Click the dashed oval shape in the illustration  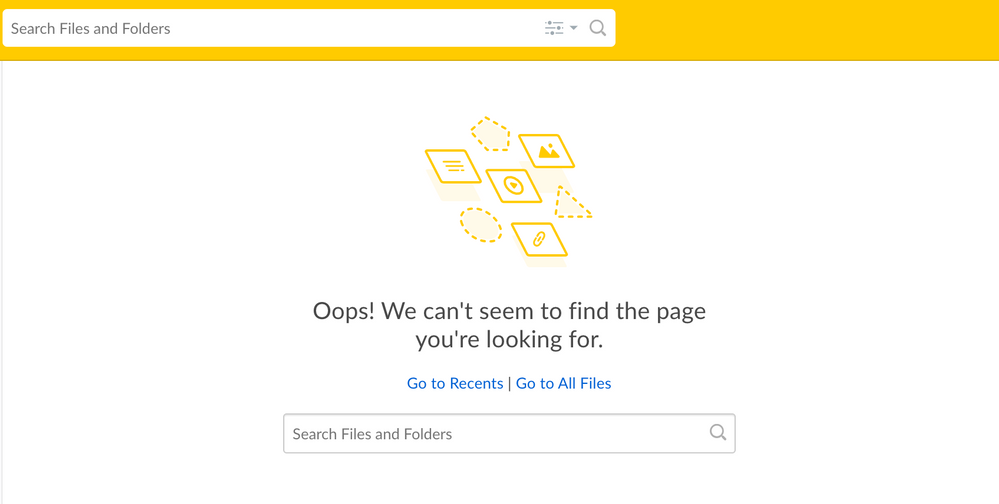(x=480, y=225)
